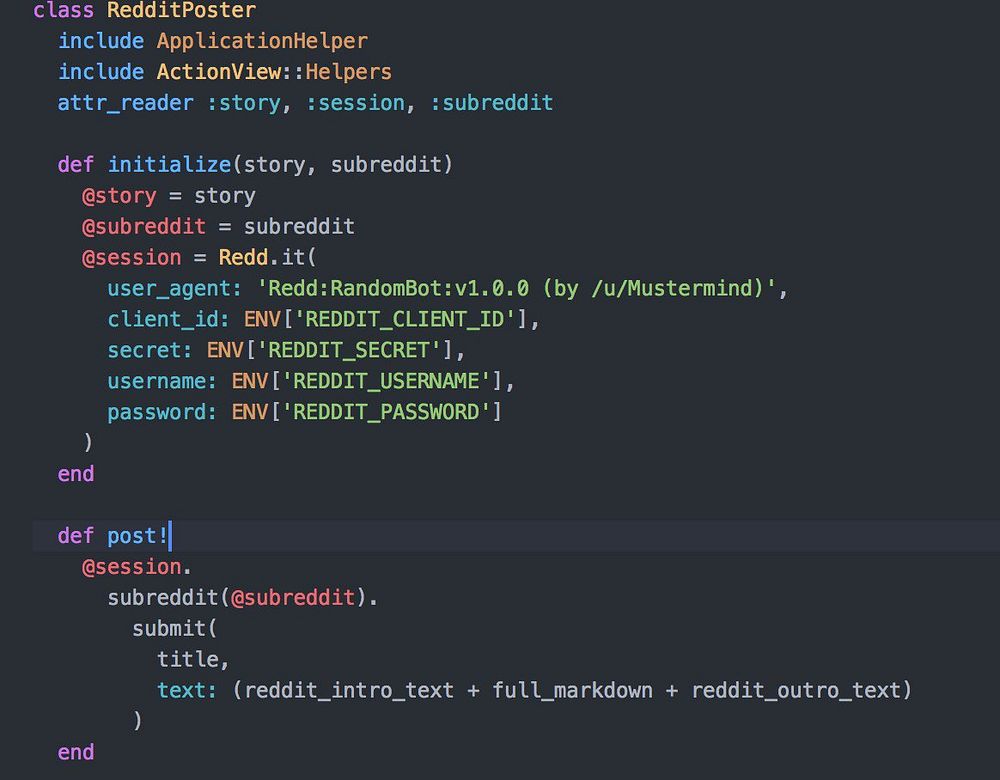
Task: Click the :subreddit symbol
Action: pyautogui.click(x=491, y=103)
